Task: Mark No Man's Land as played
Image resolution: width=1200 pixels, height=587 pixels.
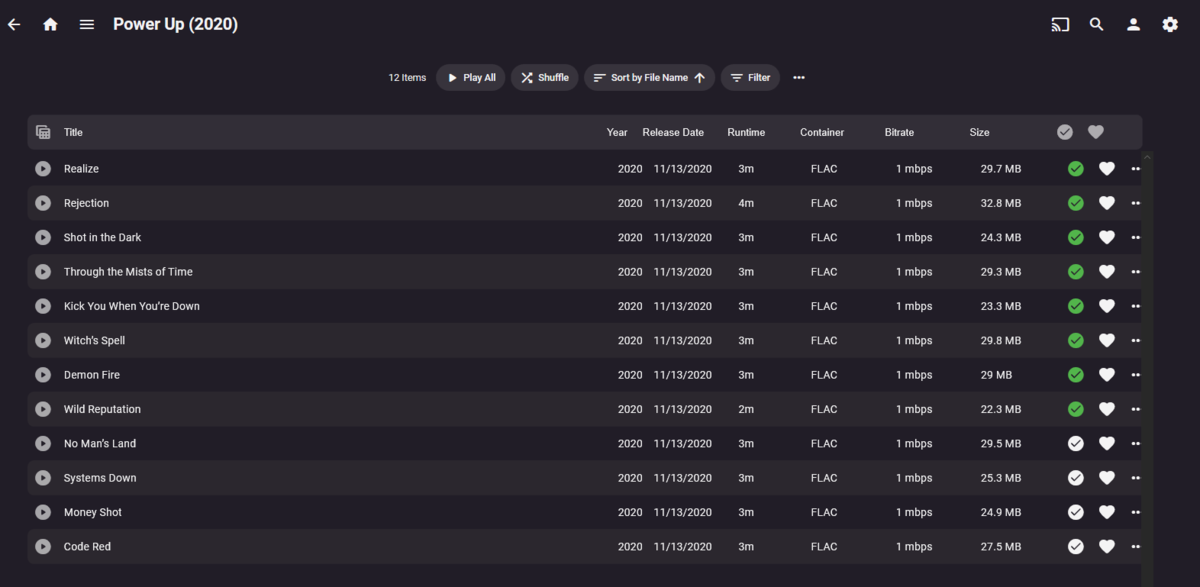Action: 1076,444
